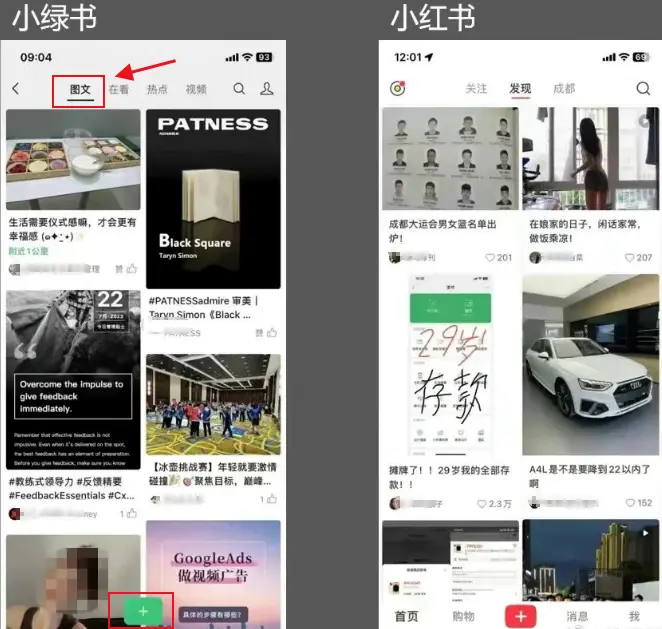
Task: Tap the back chevron in 小绿书
Action: tap(16, 89)
